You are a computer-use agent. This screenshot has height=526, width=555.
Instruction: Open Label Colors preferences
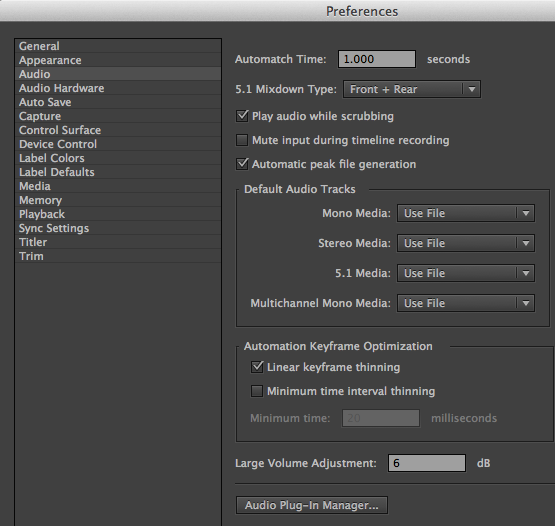click(x=118, y=158)
